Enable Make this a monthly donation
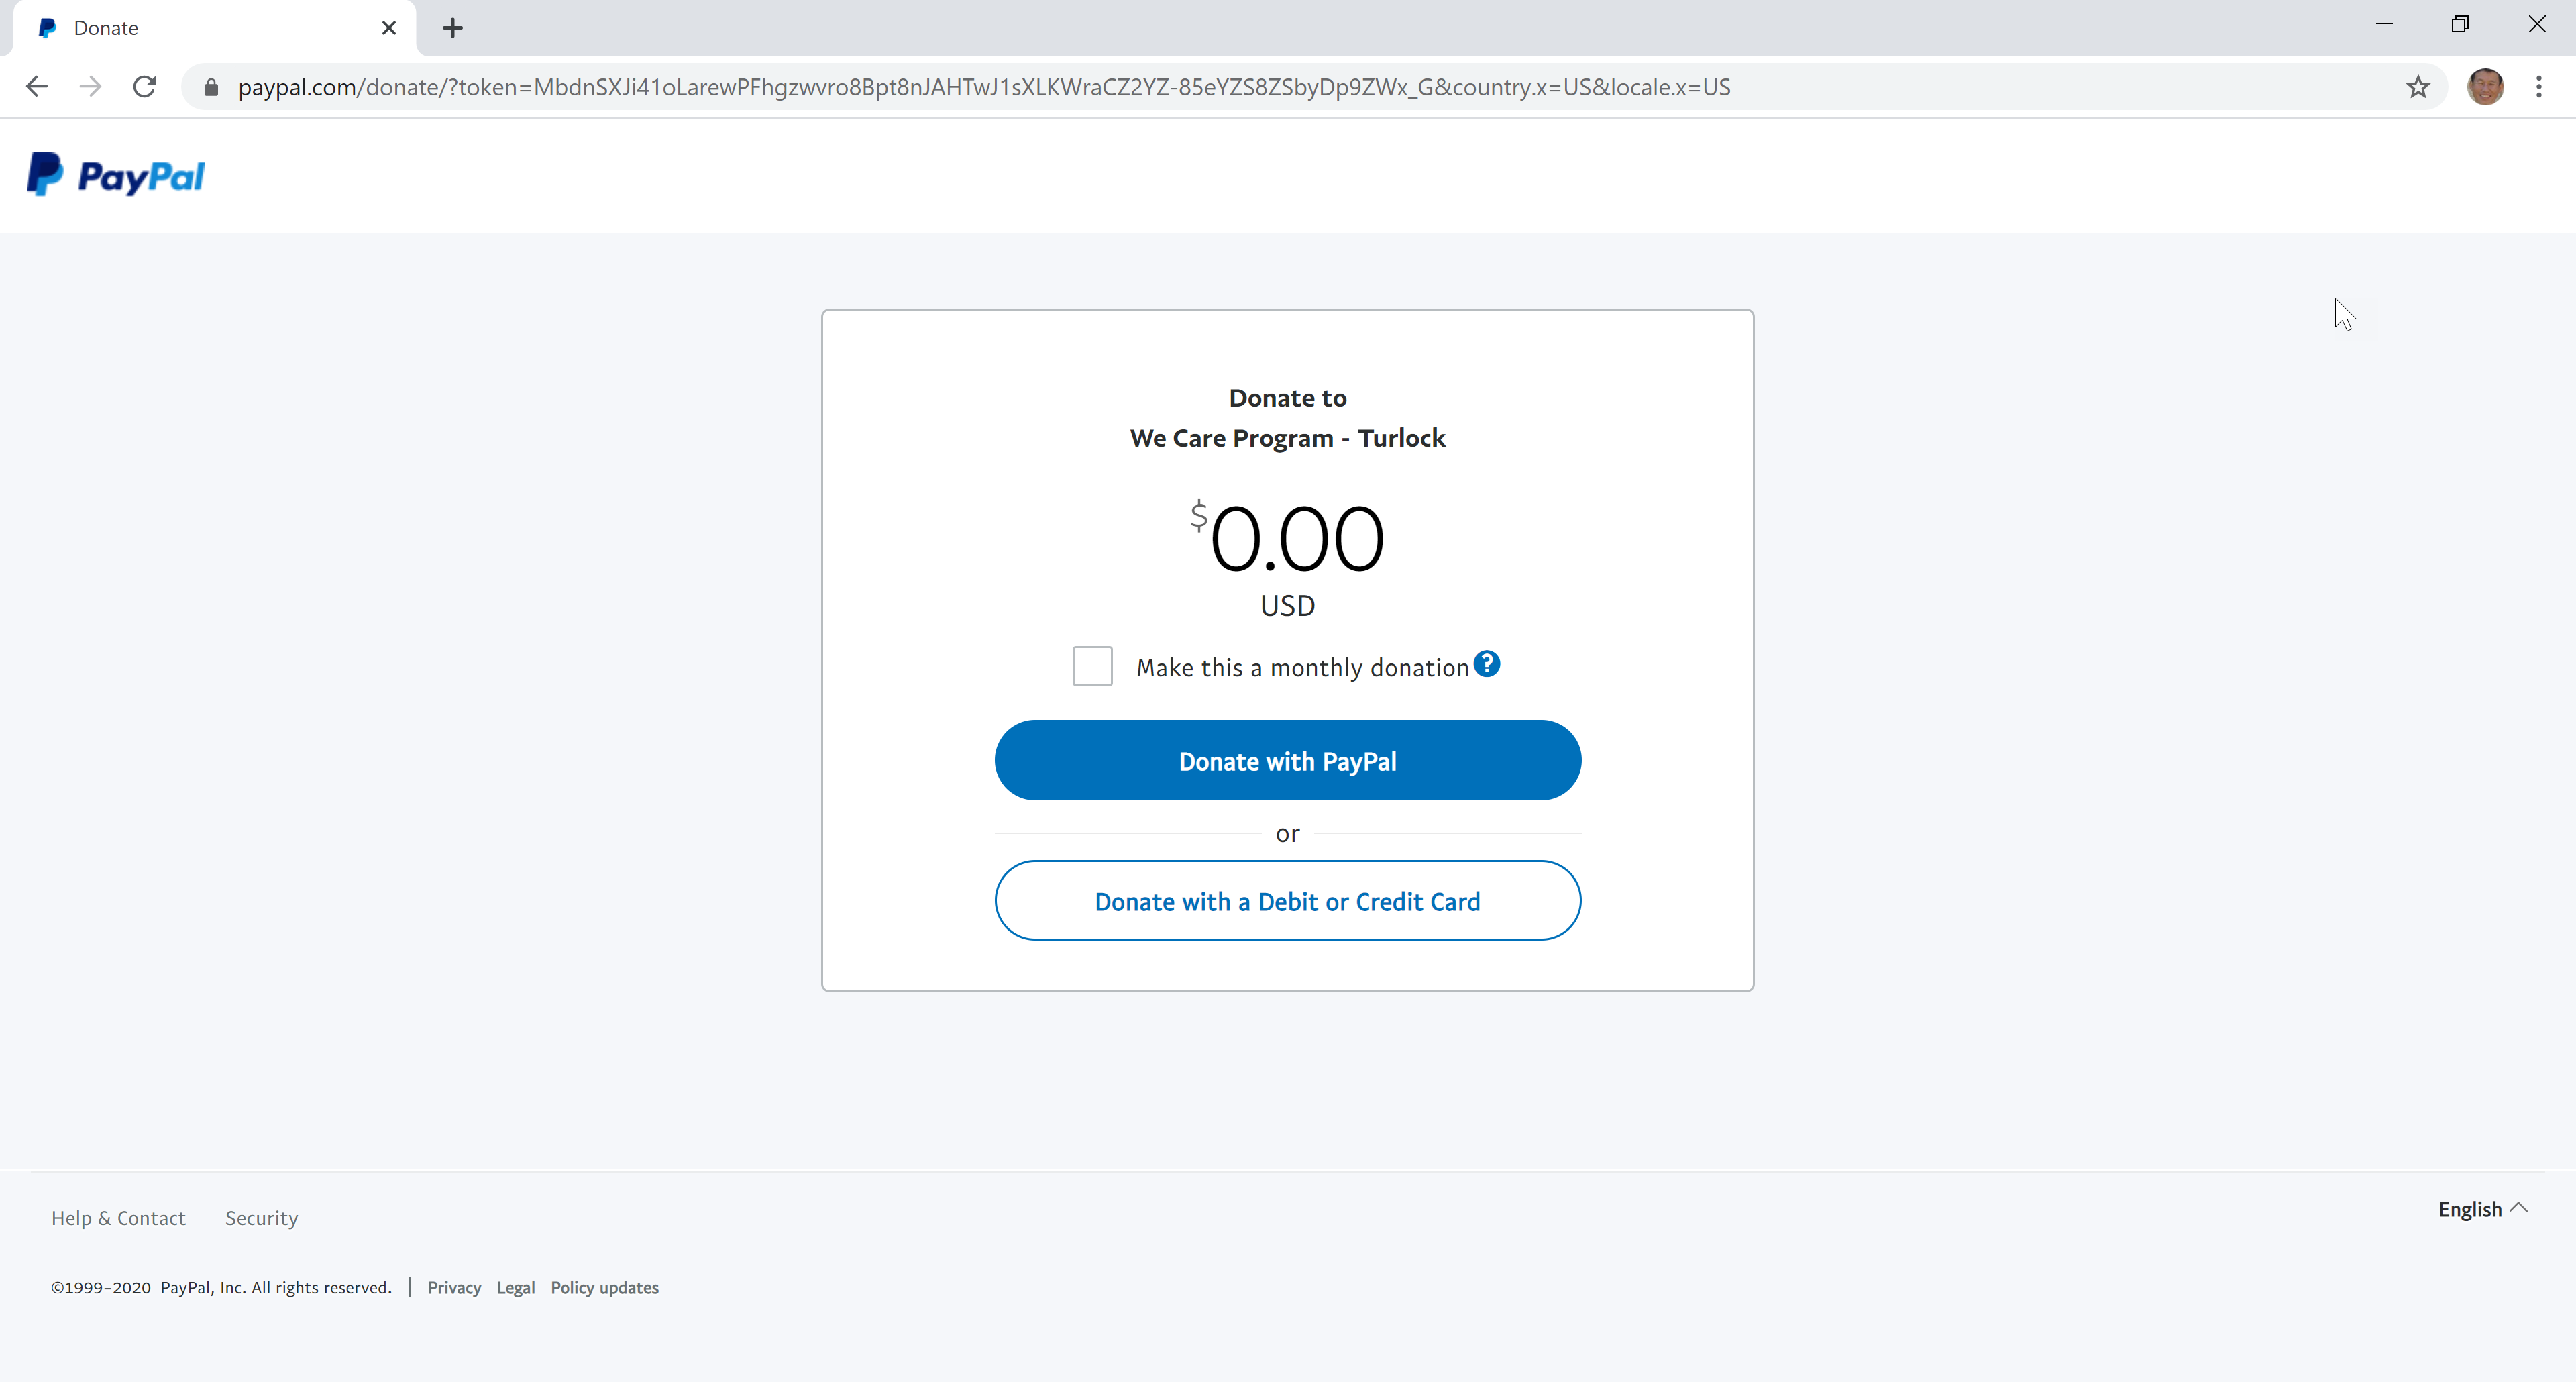 1092,666
